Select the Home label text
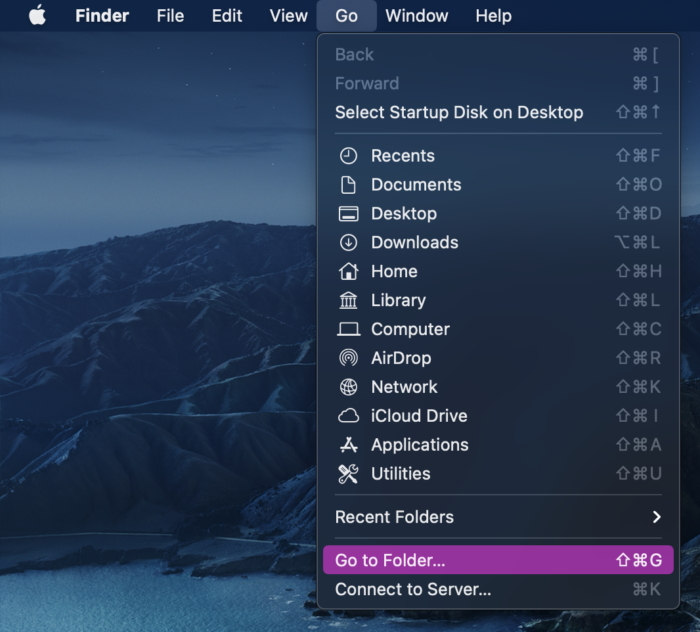The height and width of the screenshot is (632, 700). (x=394, y=271)
